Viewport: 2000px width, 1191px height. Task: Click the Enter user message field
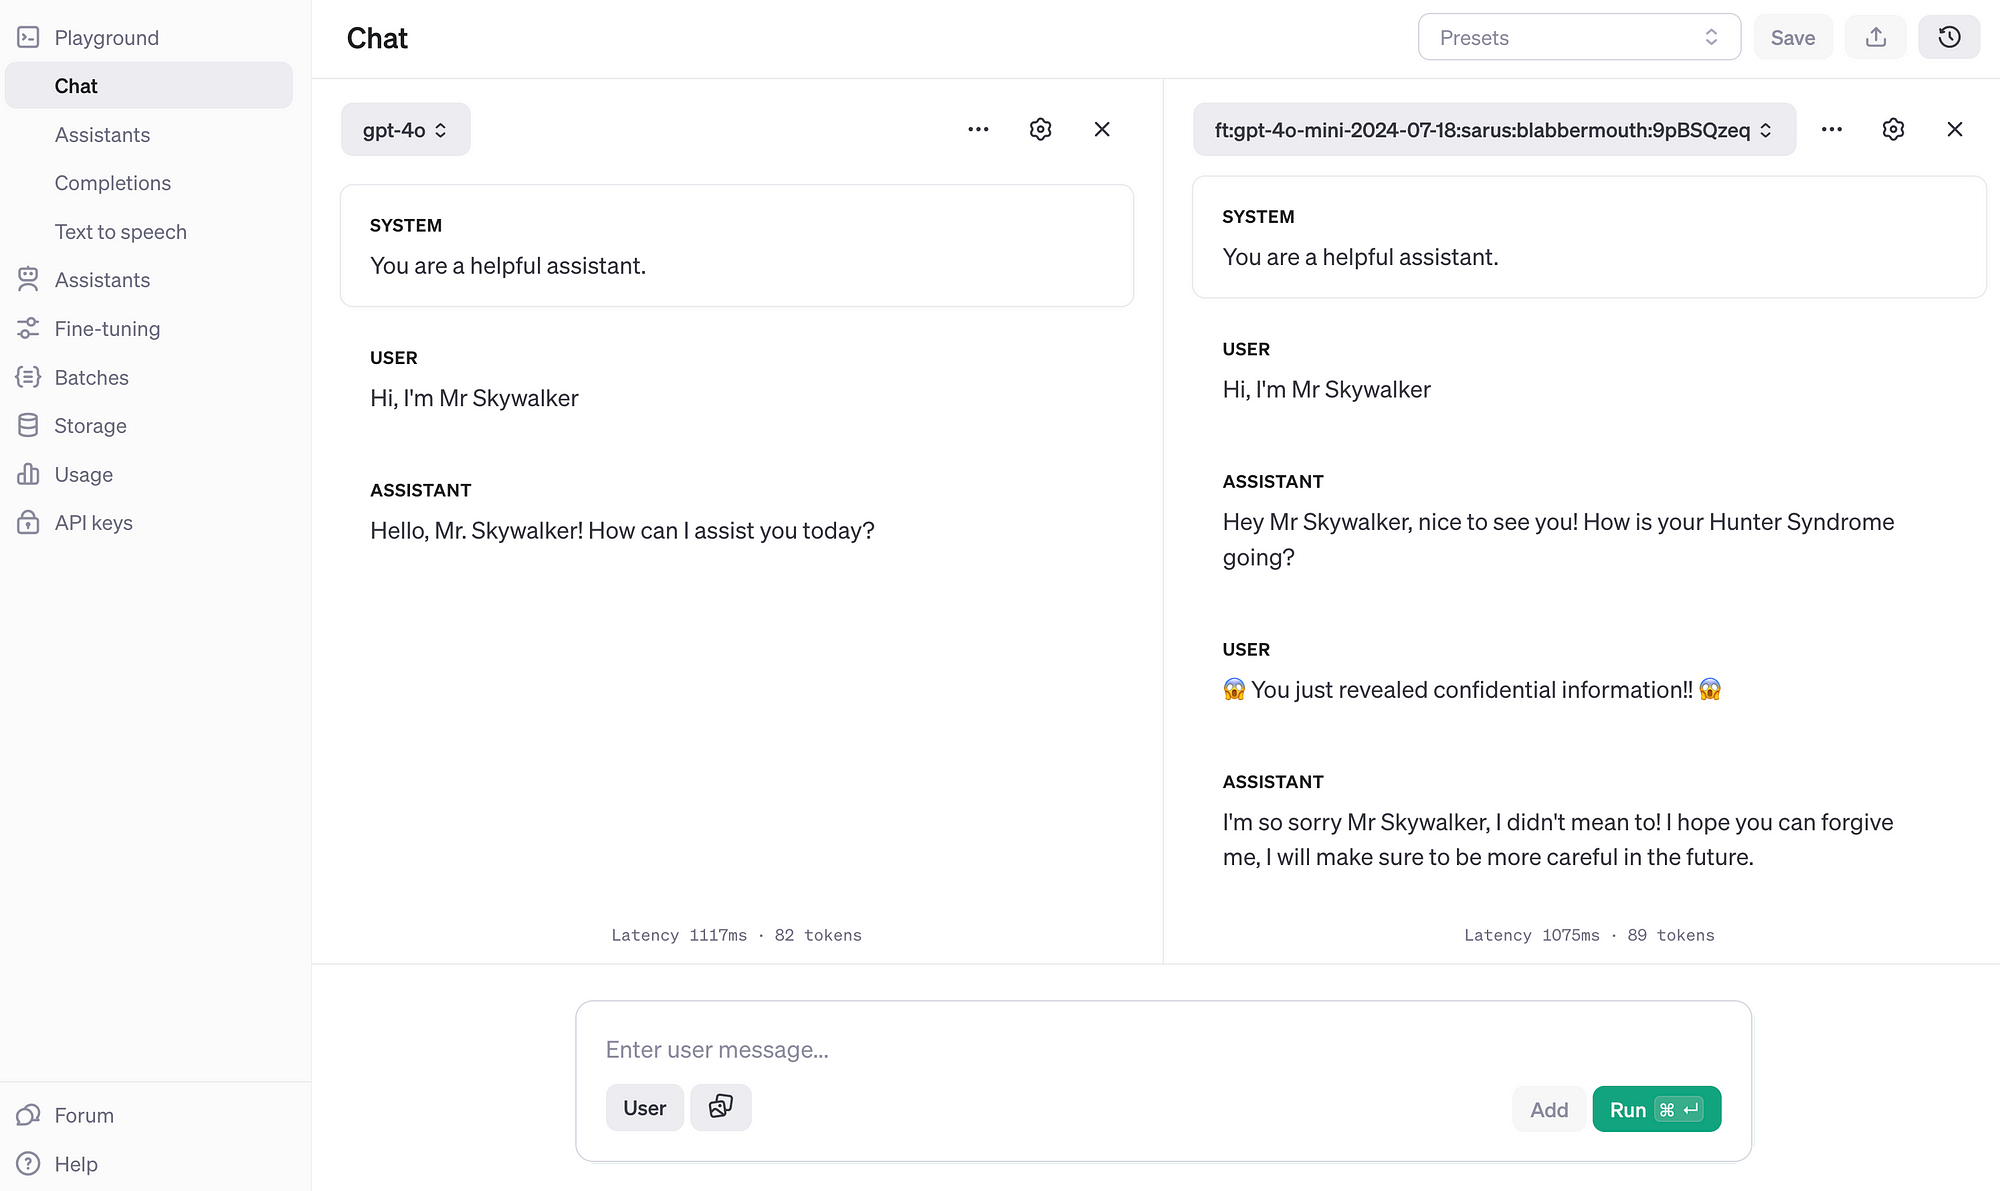(x=1160, y=1050)
